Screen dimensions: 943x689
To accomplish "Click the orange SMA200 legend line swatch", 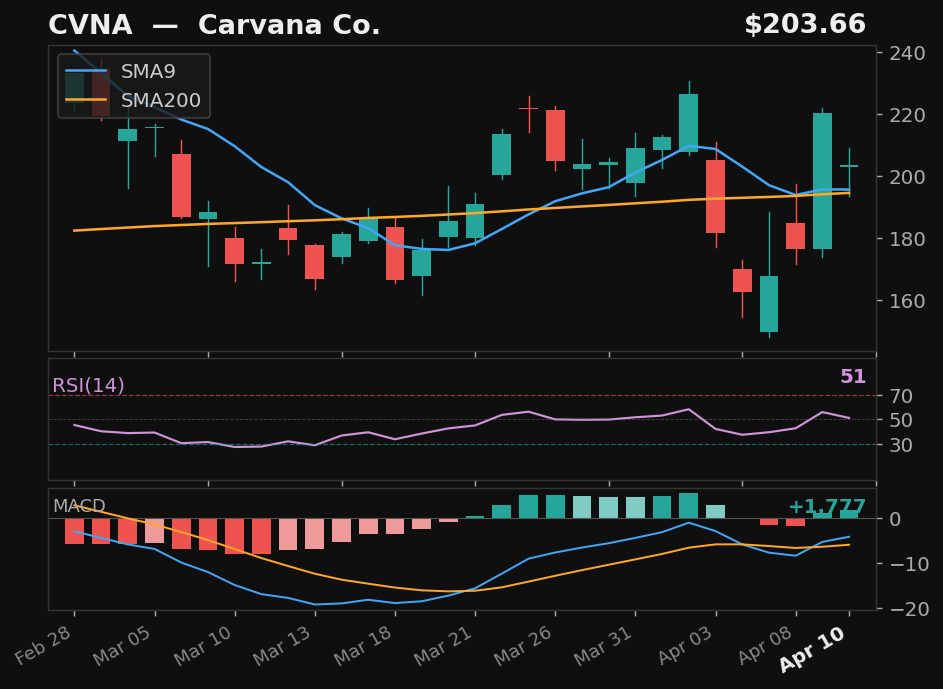I will (x=86, y=100).
